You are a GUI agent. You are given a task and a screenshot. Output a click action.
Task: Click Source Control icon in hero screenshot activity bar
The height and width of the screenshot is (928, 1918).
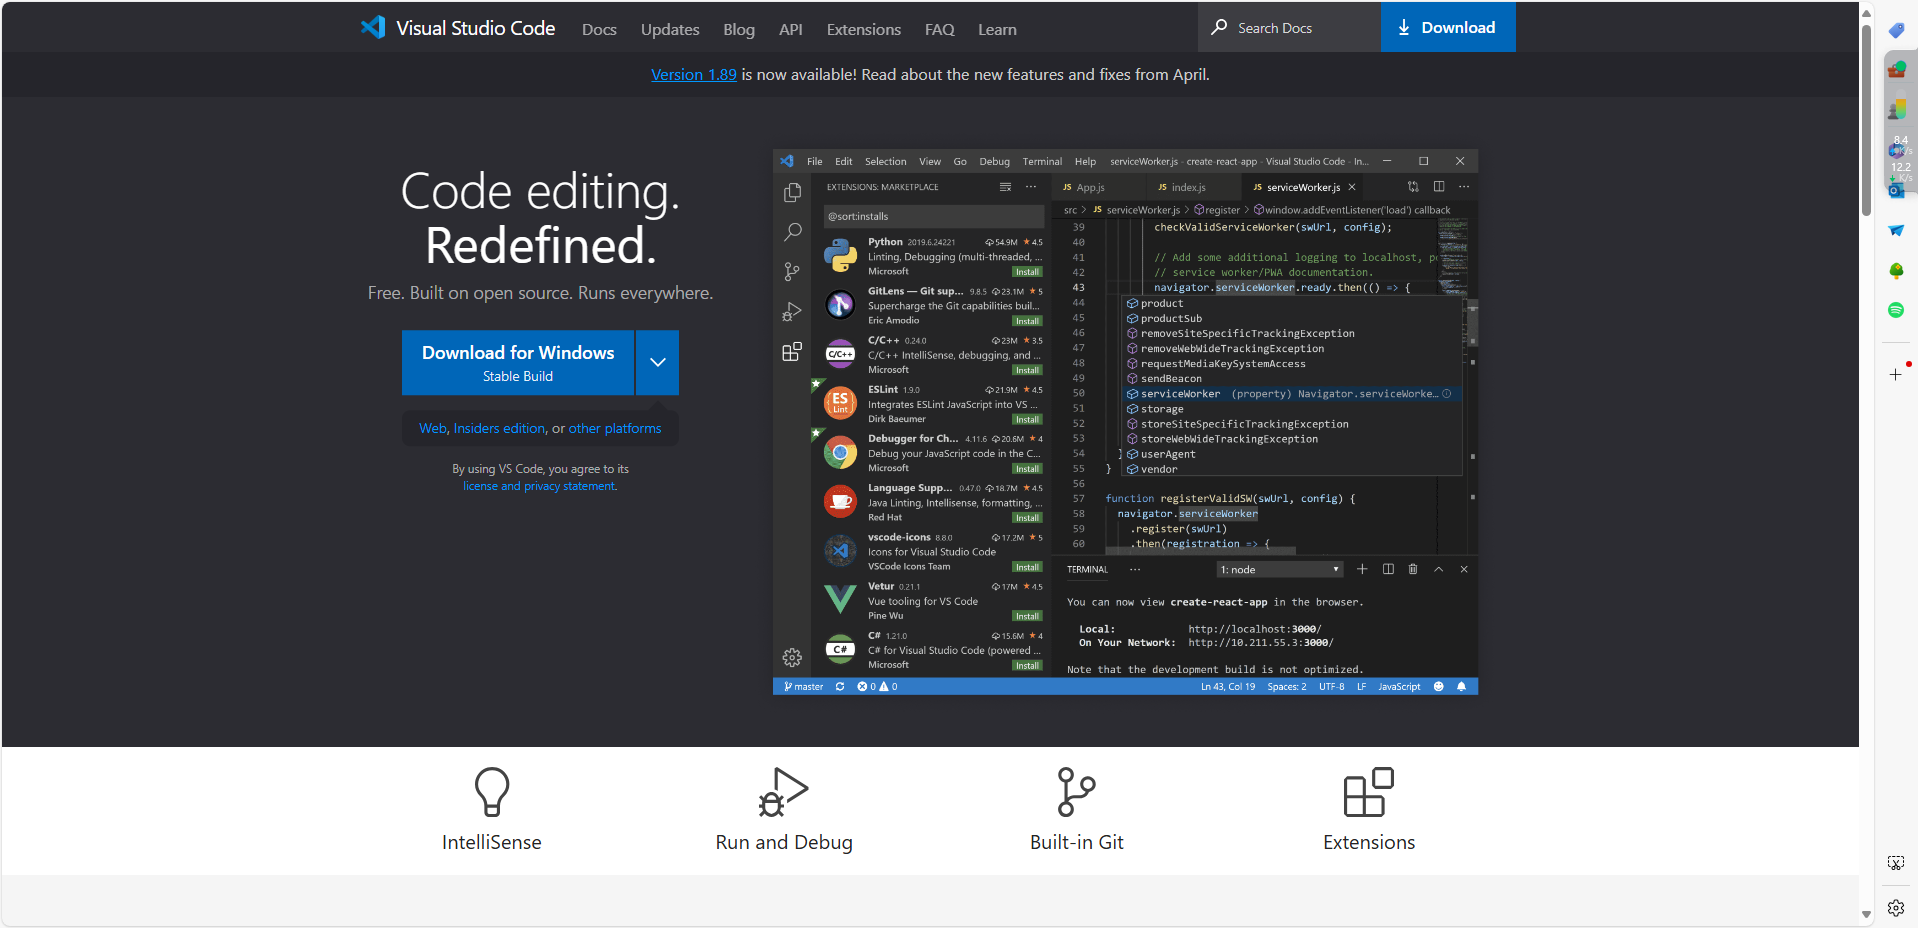point(792,272)
